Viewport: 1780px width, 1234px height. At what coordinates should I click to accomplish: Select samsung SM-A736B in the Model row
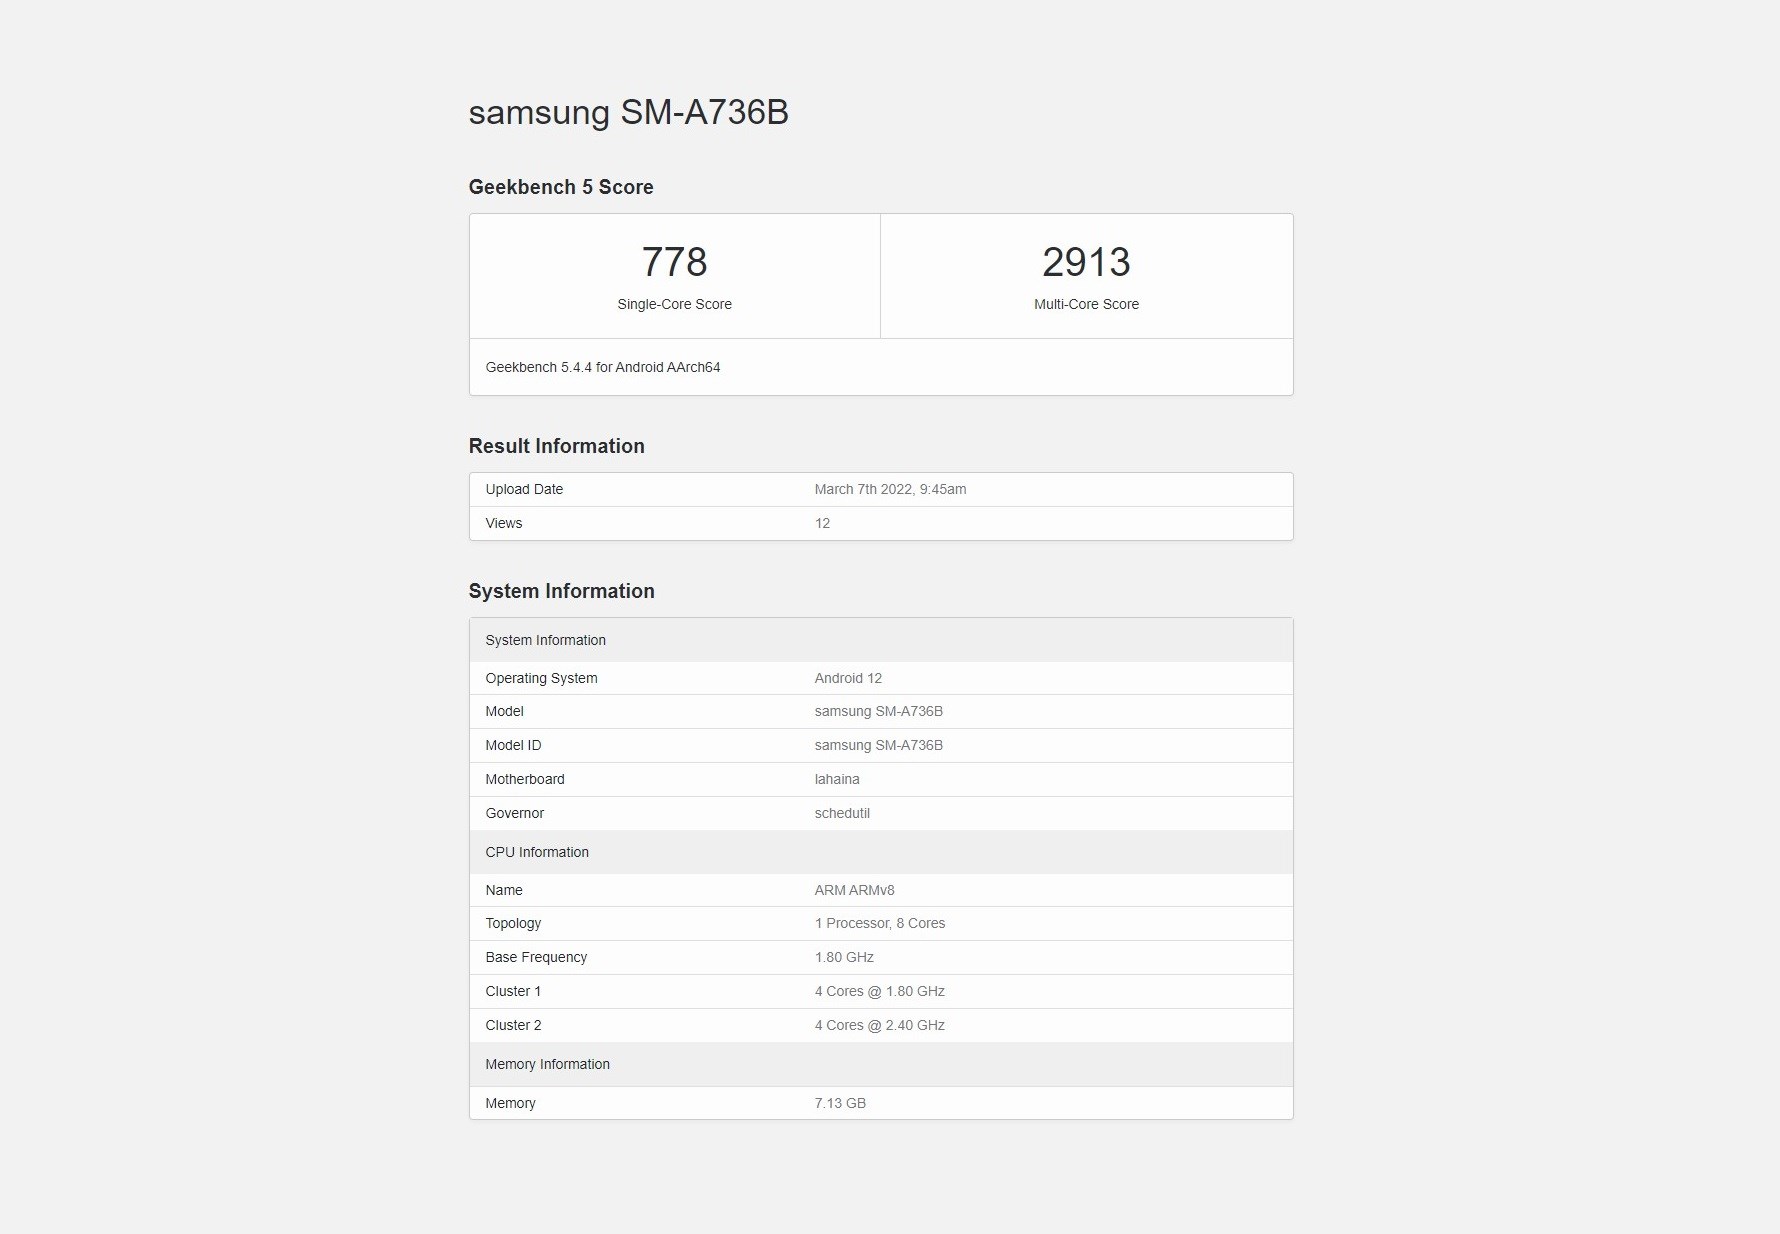click(878, 711)
